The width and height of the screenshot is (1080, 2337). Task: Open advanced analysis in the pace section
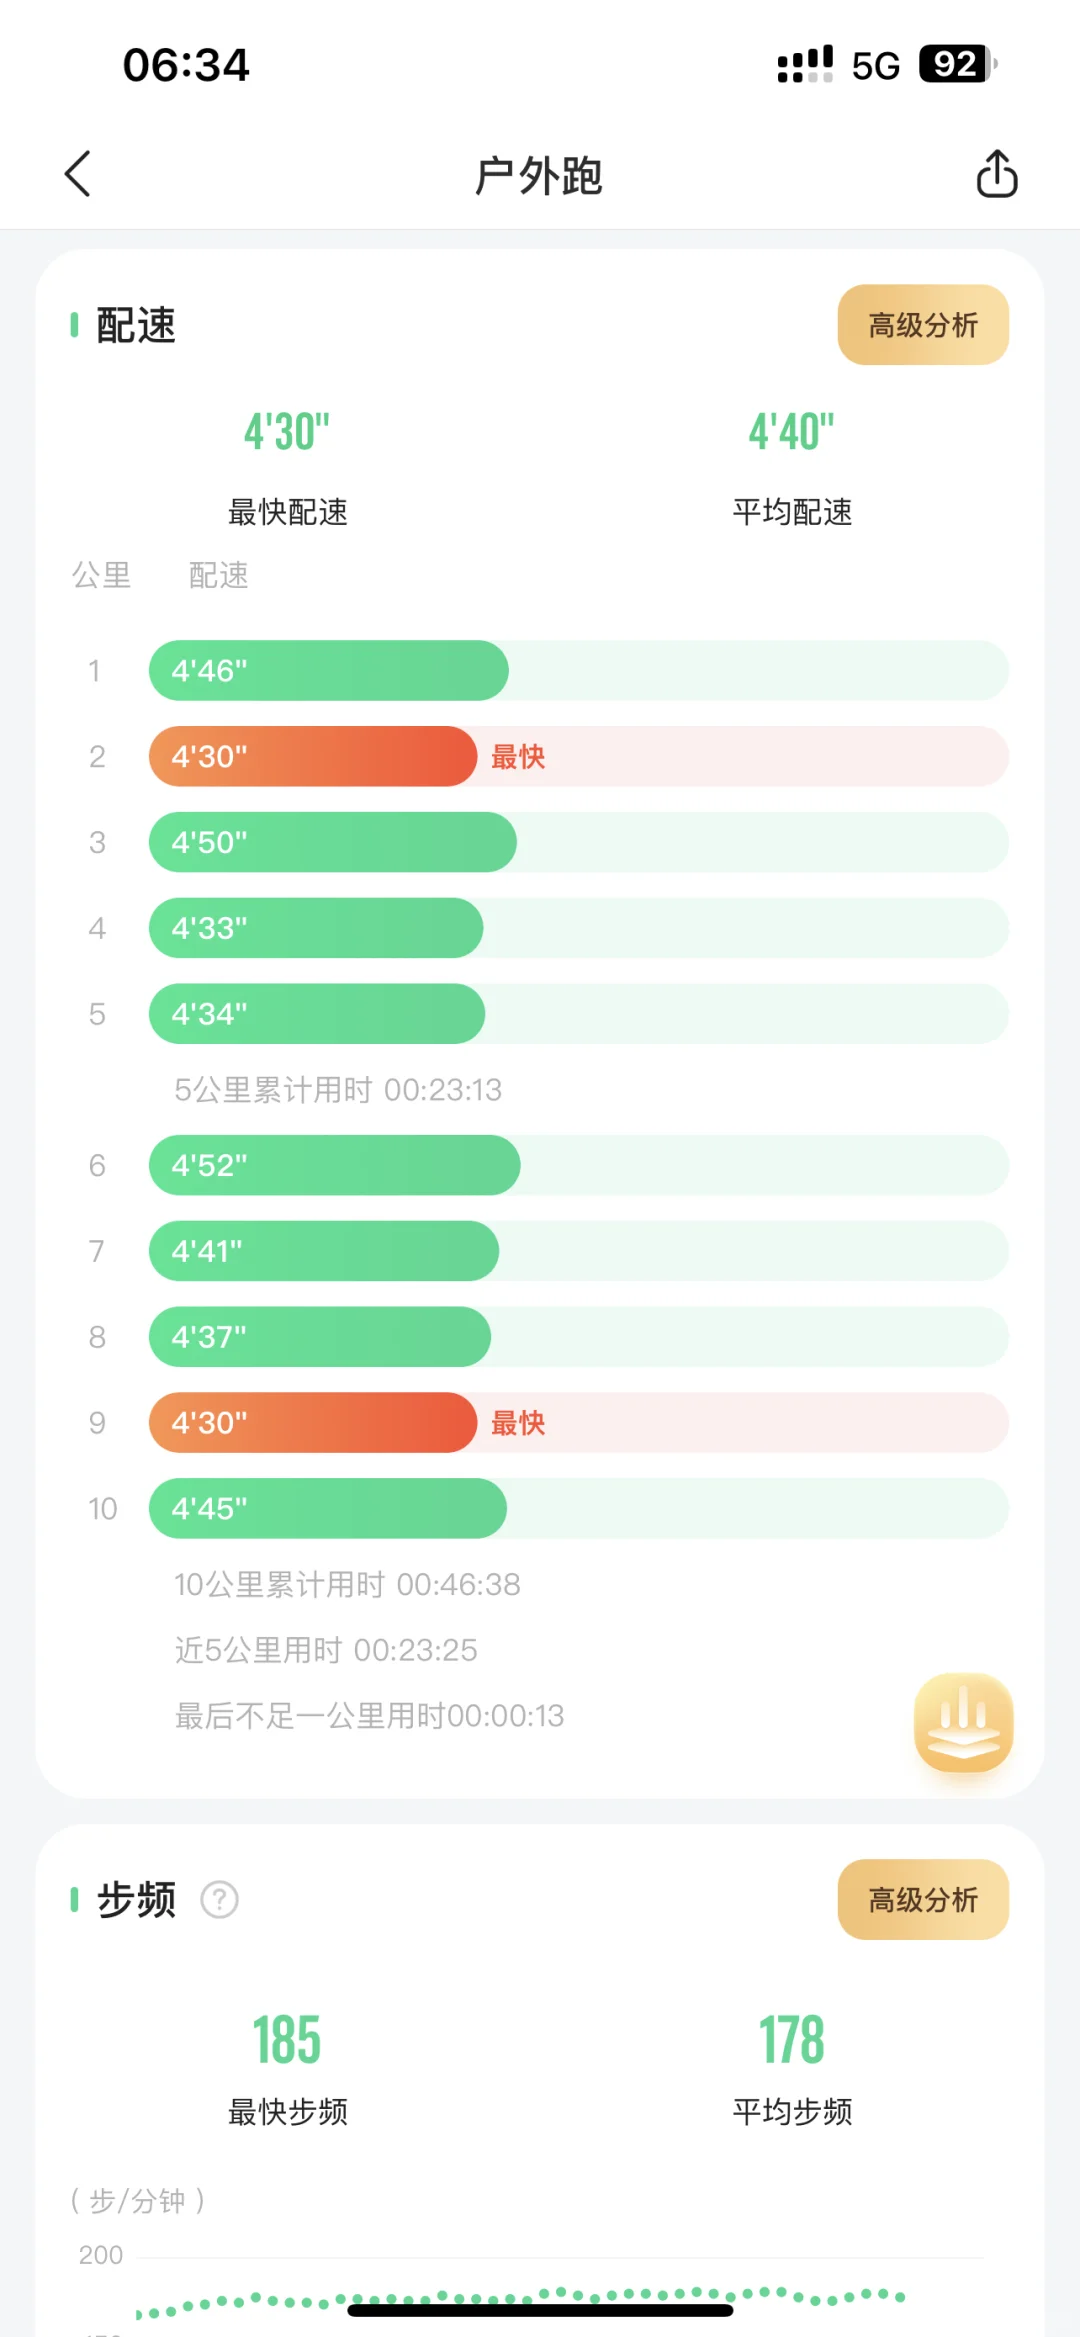tap(923, 325)
